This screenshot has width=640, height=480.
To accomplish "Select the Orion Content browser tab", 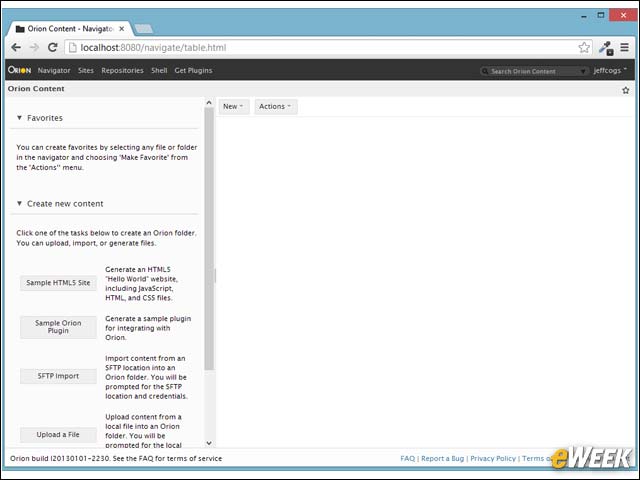I will (69, 29).
